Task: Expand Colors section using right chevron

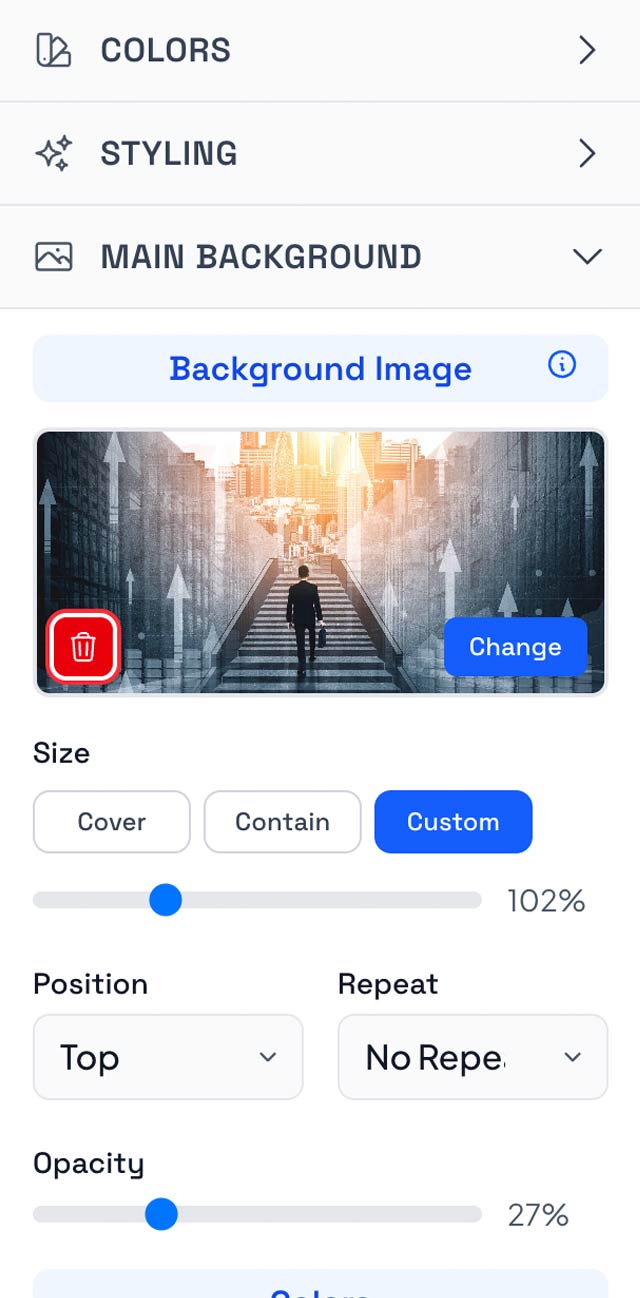Action: [x=587, y=50]
